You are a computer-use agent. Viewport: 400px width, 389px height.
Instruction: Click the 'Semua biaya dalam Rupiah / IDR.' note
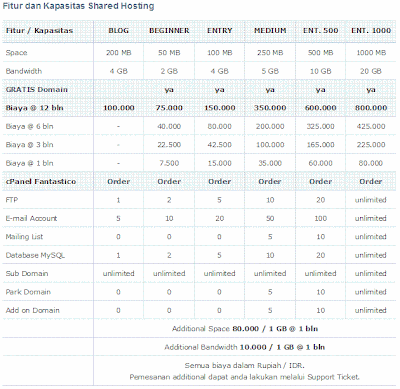245,365
